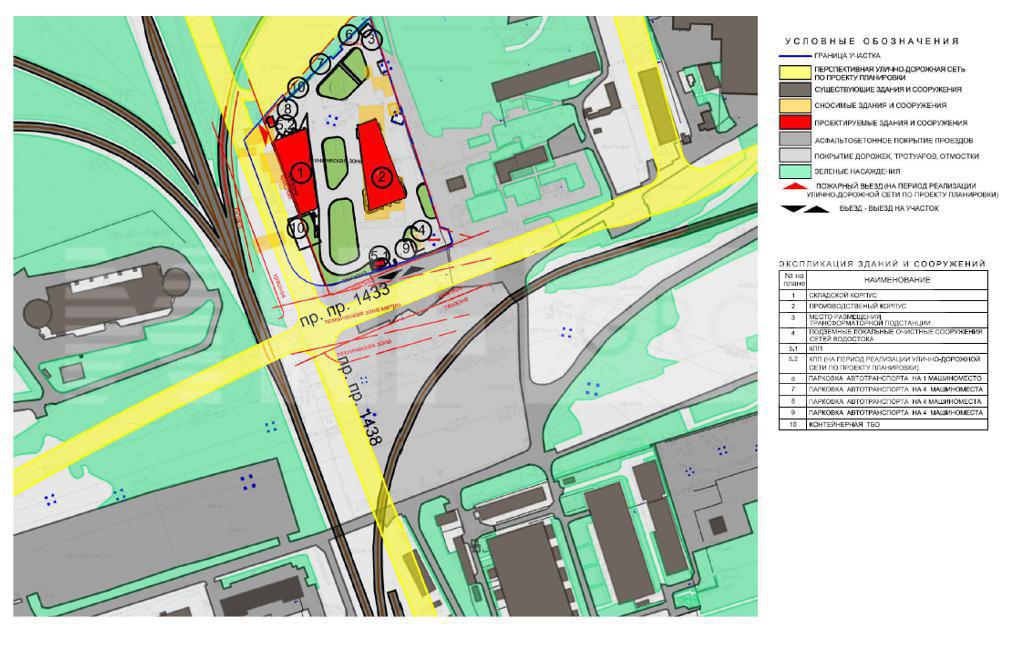Select circled marker 1 on the red warehouse
Image resolution: width=1017 pixels, height=652 pixels.
click(300, 173)
